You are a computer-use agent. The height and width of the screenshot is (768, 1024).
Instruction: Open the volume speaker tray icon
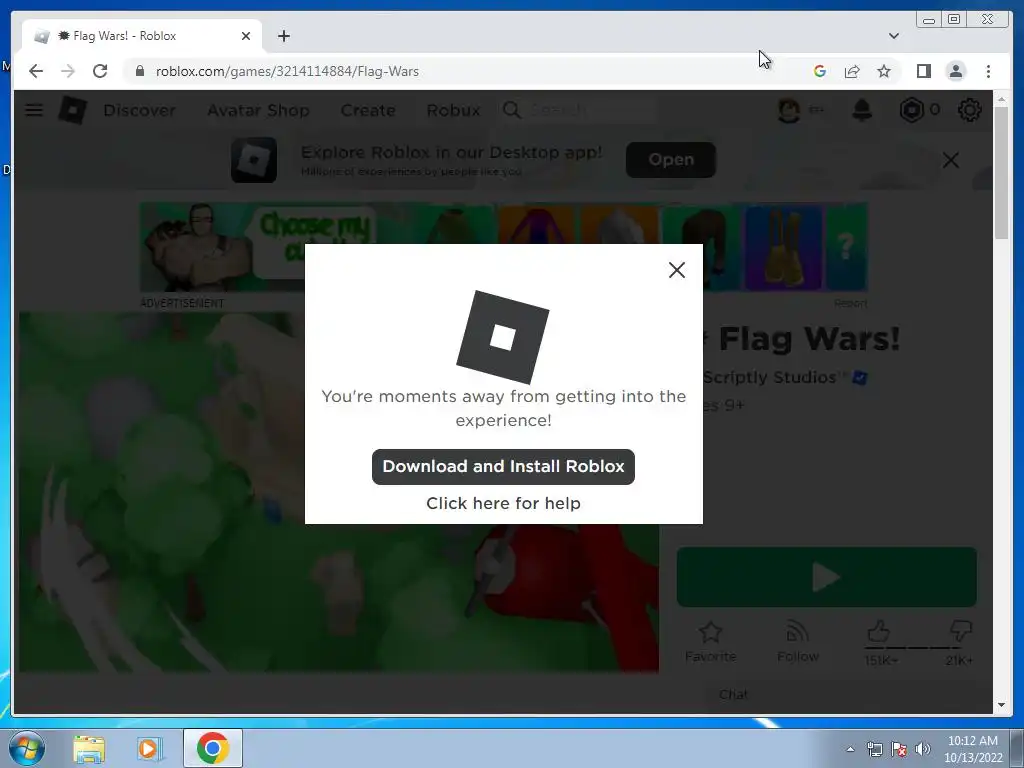pos(923,749)
